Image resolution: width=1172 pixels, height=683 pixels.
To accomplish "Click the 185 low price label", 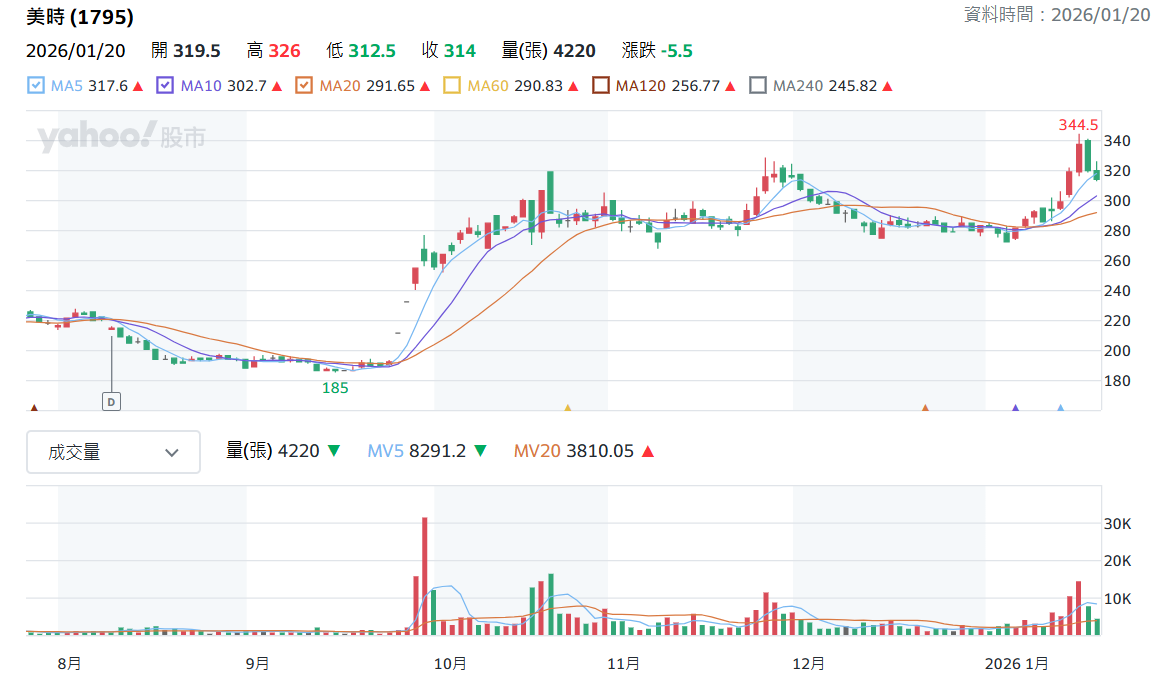I will (x=335, y=388).
